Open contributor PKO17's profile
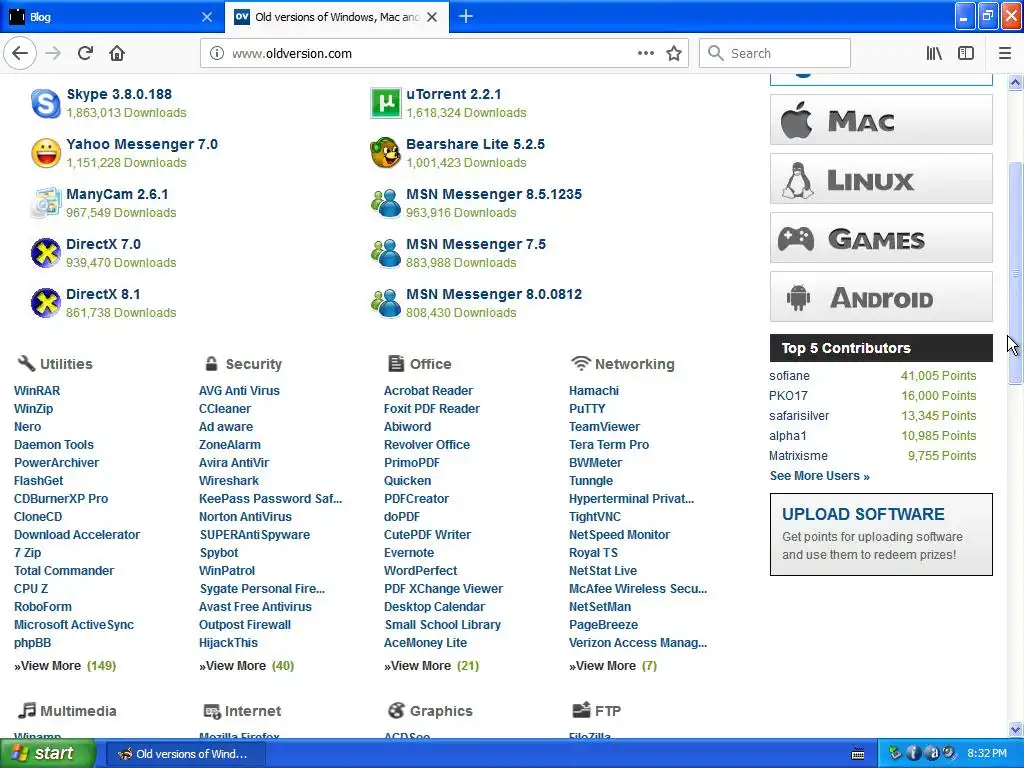Viewport: 1024px width, 768px height. pyautogui.click(x=788, y=396)
